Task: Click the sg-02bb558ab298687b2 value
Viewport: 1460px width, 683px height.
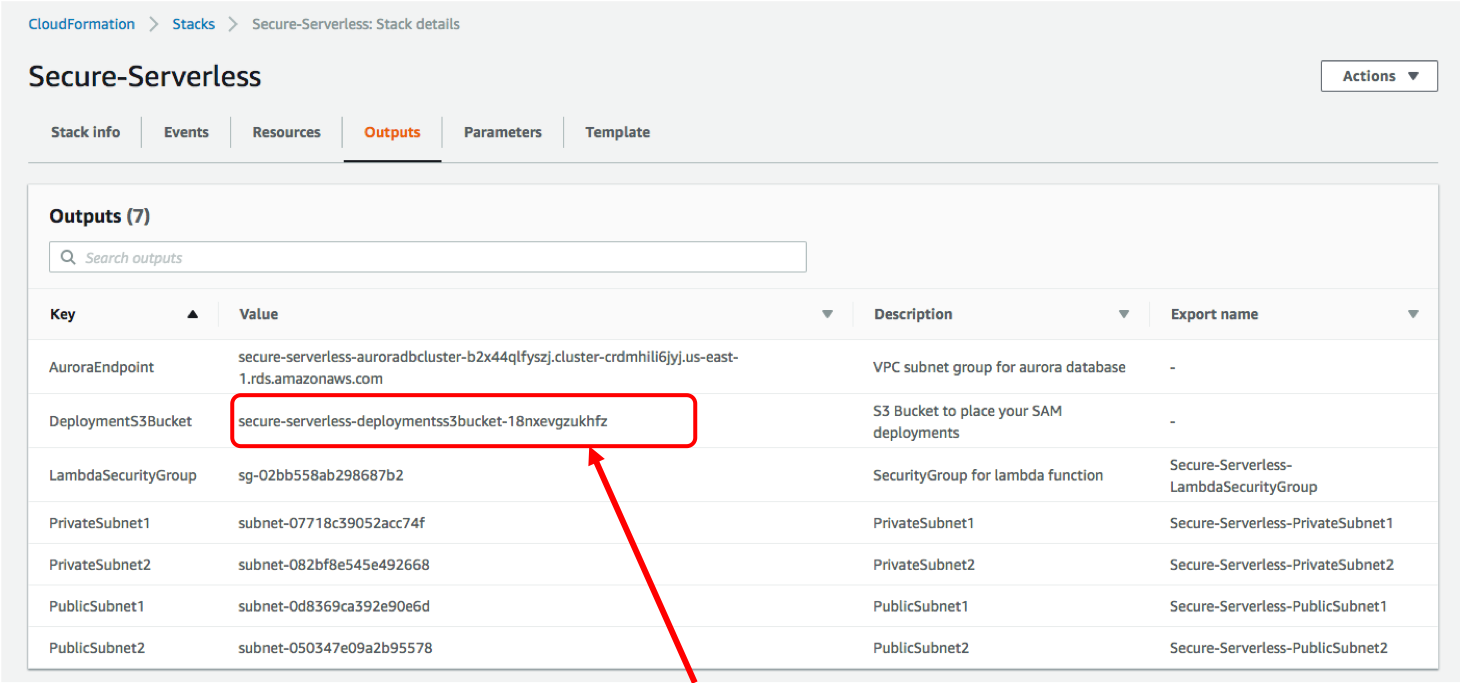Action: click(321, 475)
